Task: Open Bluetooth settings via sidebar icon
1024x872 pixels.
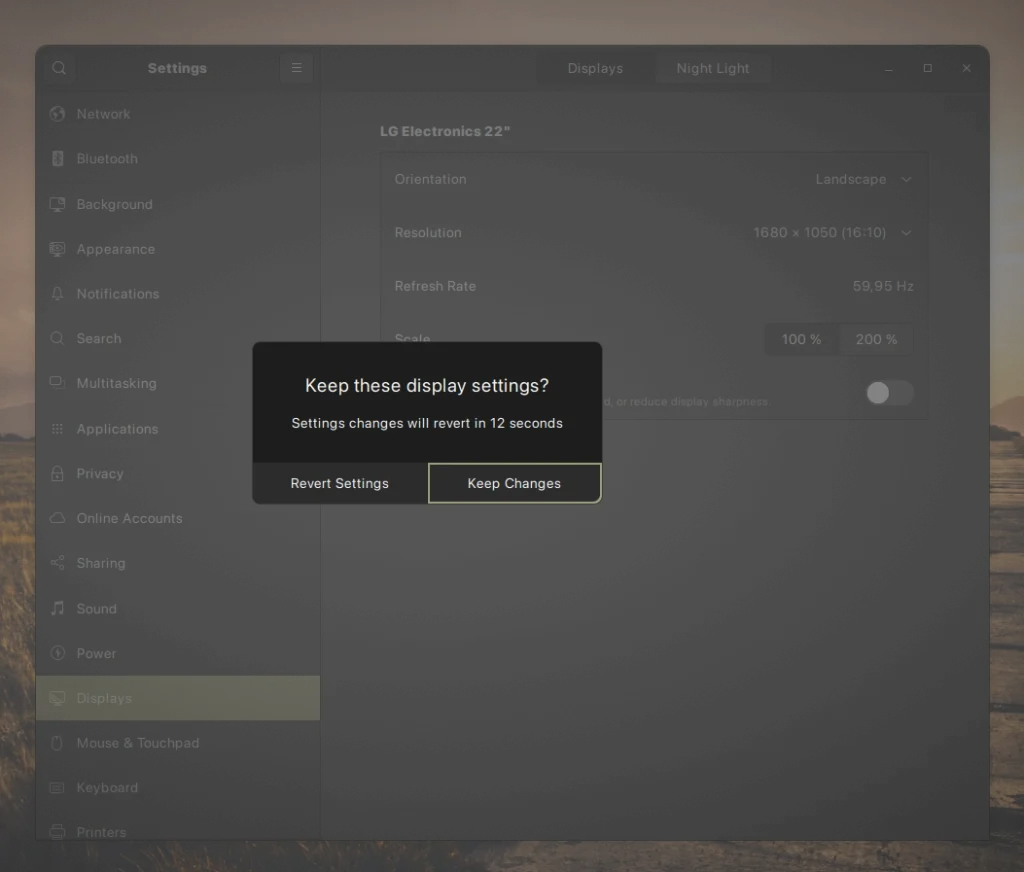Action: [x=57, y=158]
